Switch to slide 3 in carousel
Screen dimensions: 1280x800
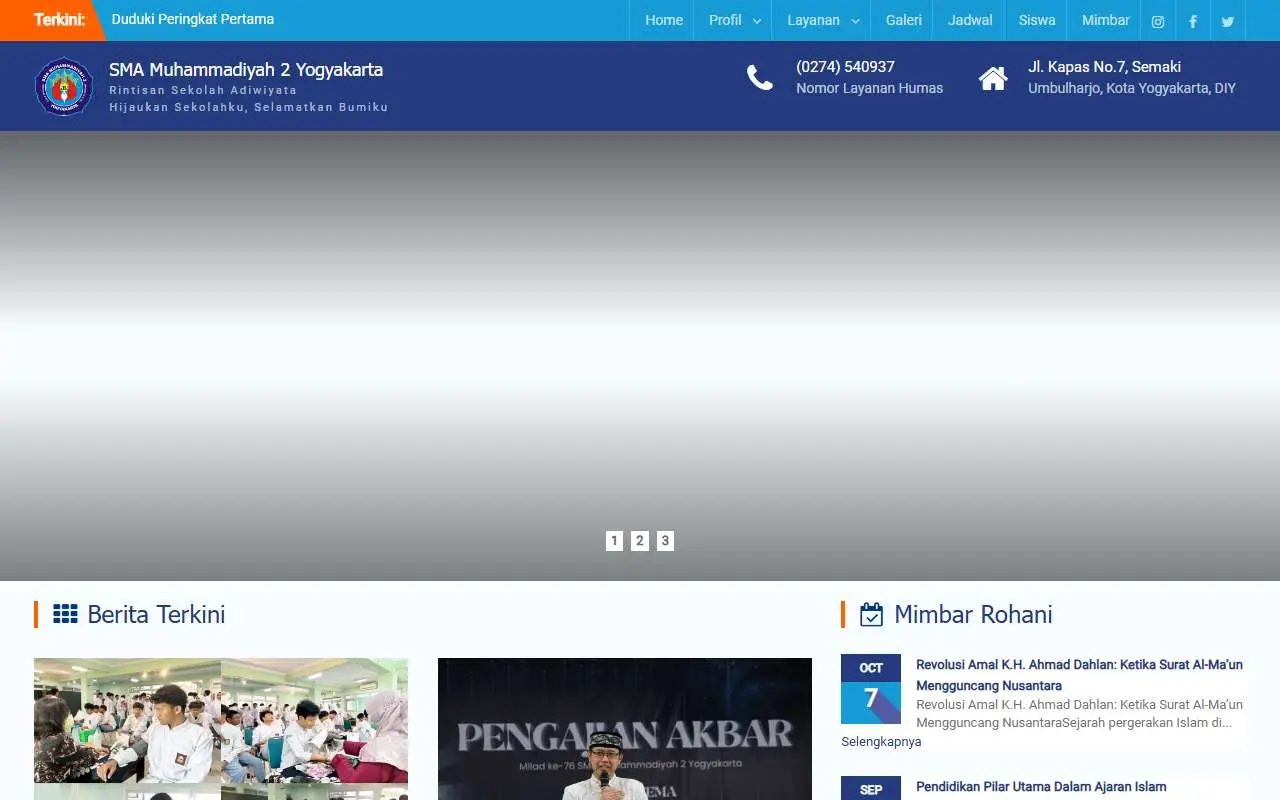point(665,541)
